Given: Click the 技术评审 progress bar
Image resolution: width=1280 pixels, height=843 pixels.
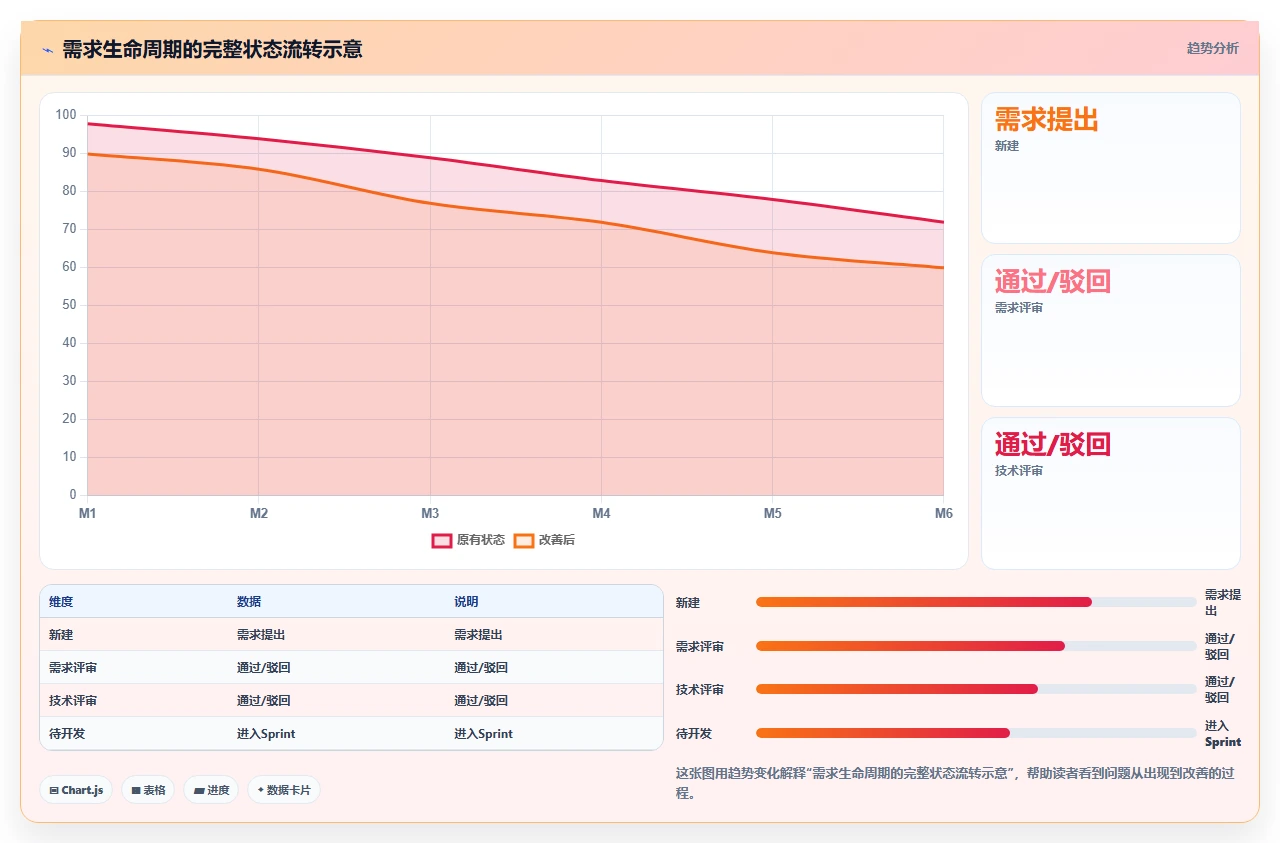Looking at the screenshot, I should coord(976,689).
